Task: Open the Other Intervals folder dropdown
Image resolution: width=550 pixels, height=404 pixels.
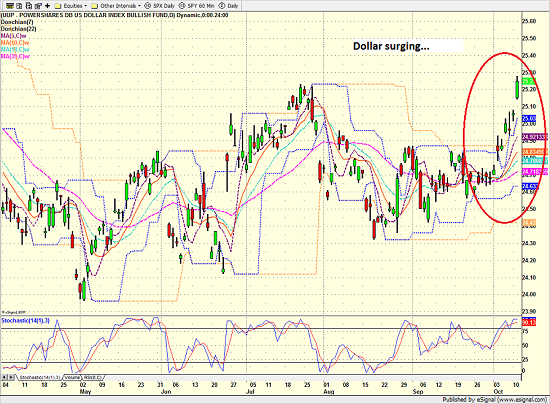Action: click(x=140, y=6)
